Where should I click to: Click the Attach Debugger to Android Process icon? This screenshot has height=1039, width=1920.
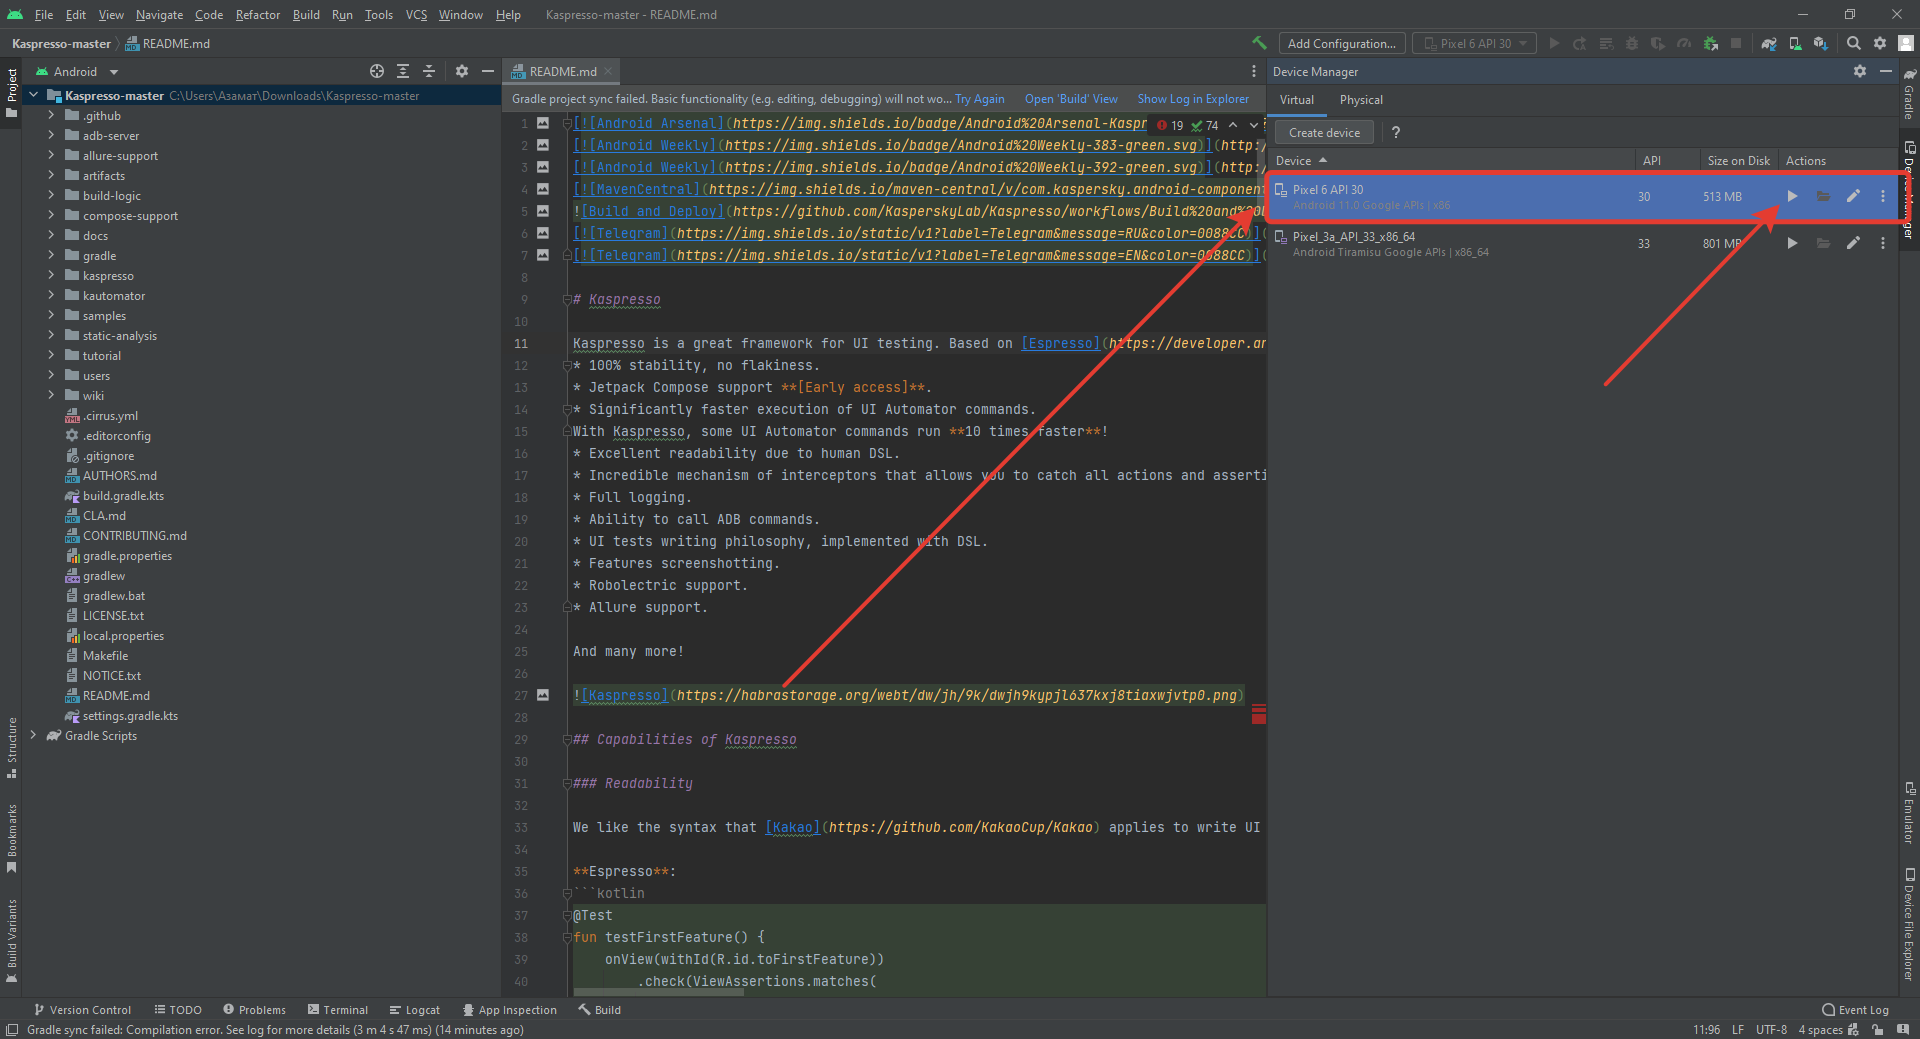point(1710,43)
